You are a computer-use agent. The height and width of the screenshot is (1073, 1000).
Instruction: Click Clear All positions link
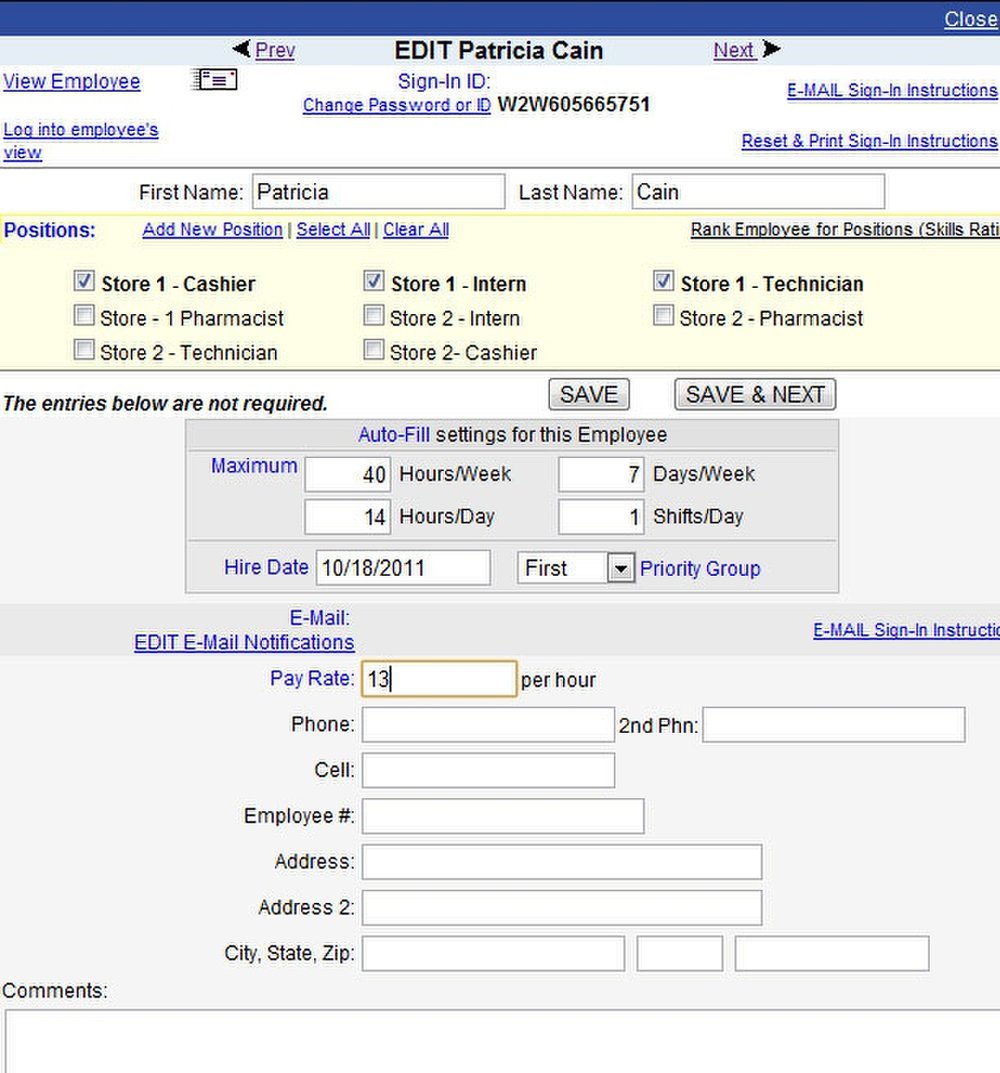[415, 229]
